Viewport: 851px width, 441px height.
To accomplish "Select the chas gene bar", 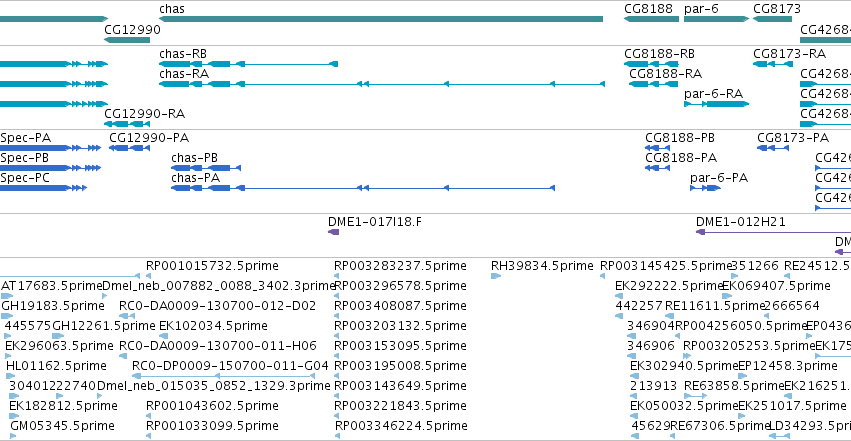I will tap(380, 19).
